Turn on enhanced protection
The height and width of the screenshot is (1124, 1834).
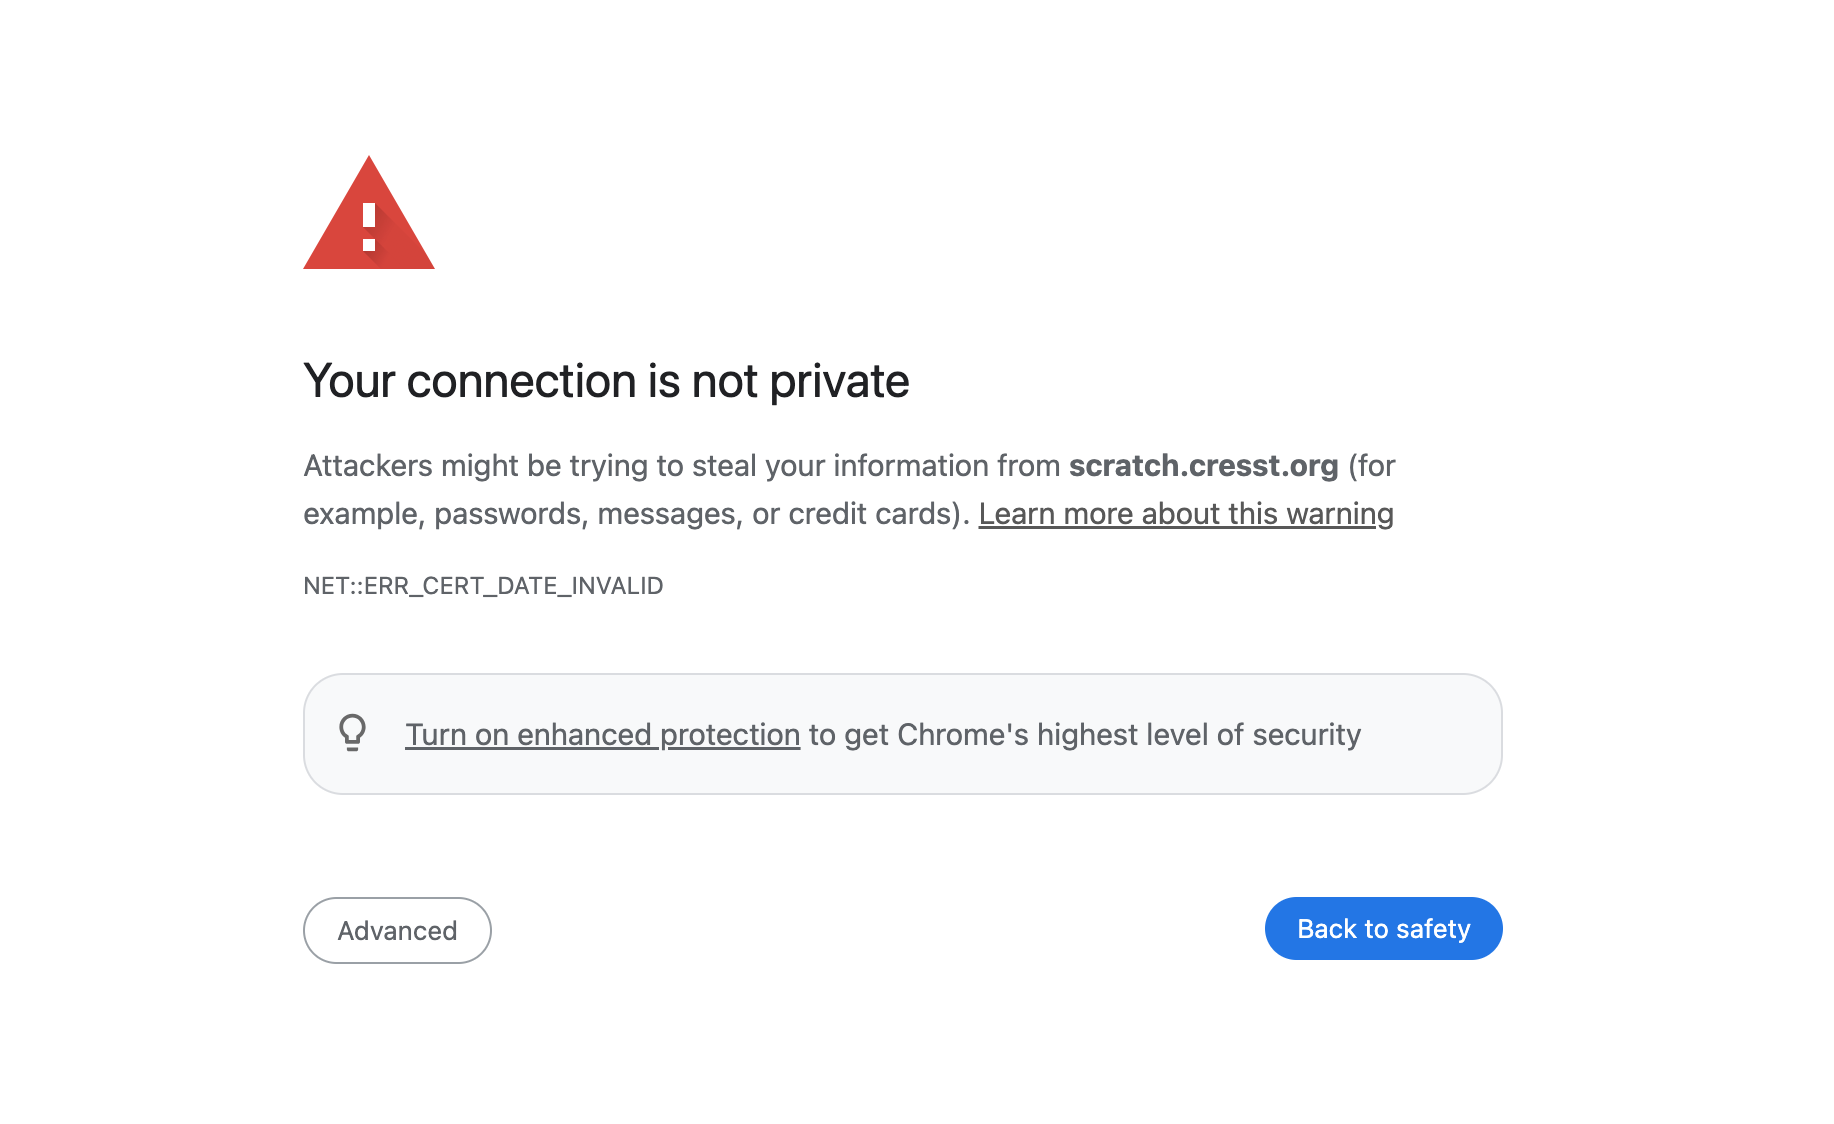coord(601,733)
